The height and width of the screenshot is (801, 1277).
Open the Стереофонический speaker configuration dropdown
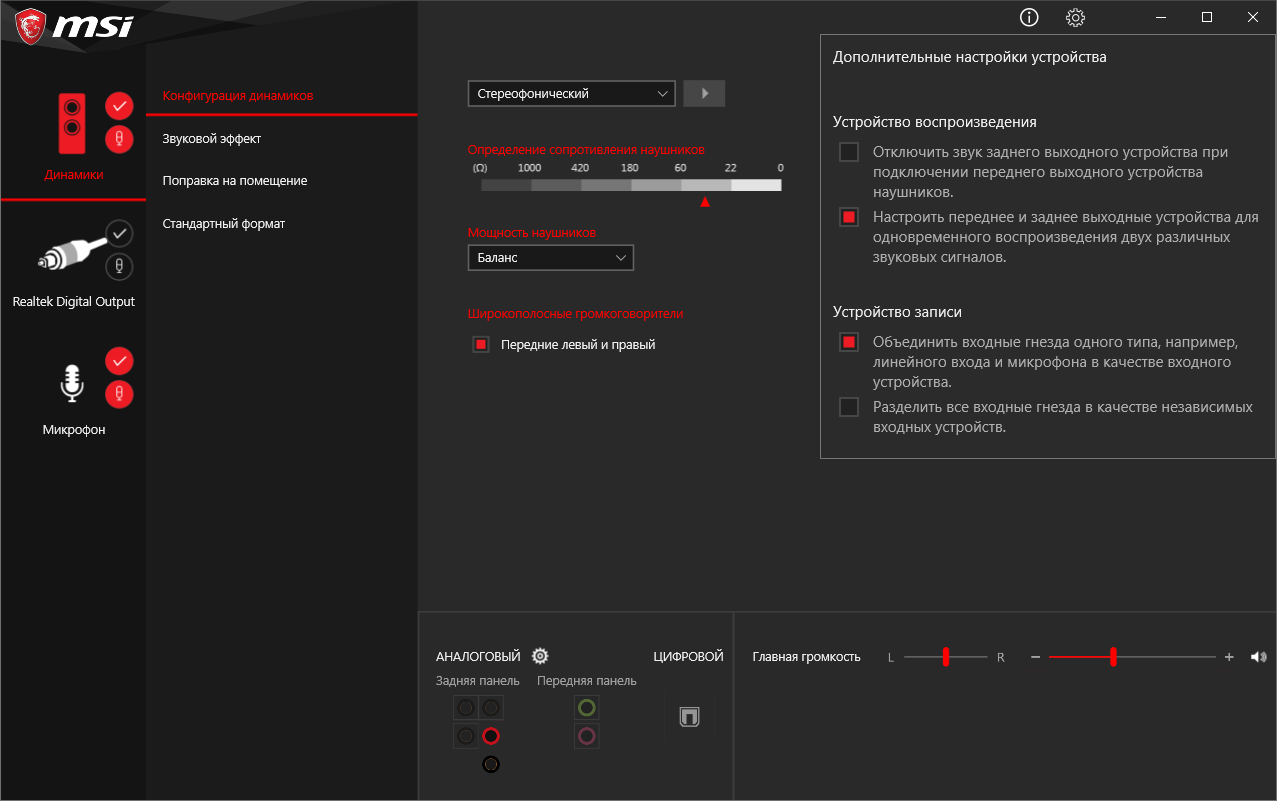click(572, 93)
